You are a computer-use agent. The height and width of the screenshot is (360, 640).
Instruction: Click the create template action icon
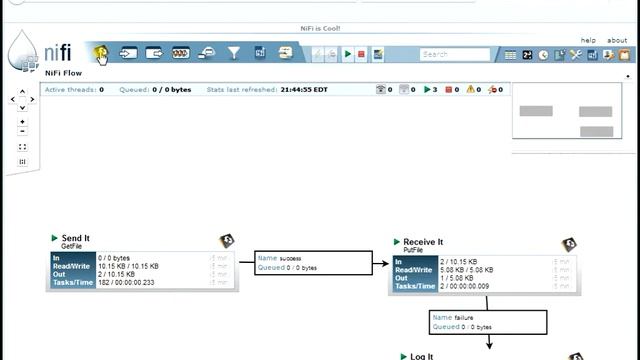(x=378, y=54)
